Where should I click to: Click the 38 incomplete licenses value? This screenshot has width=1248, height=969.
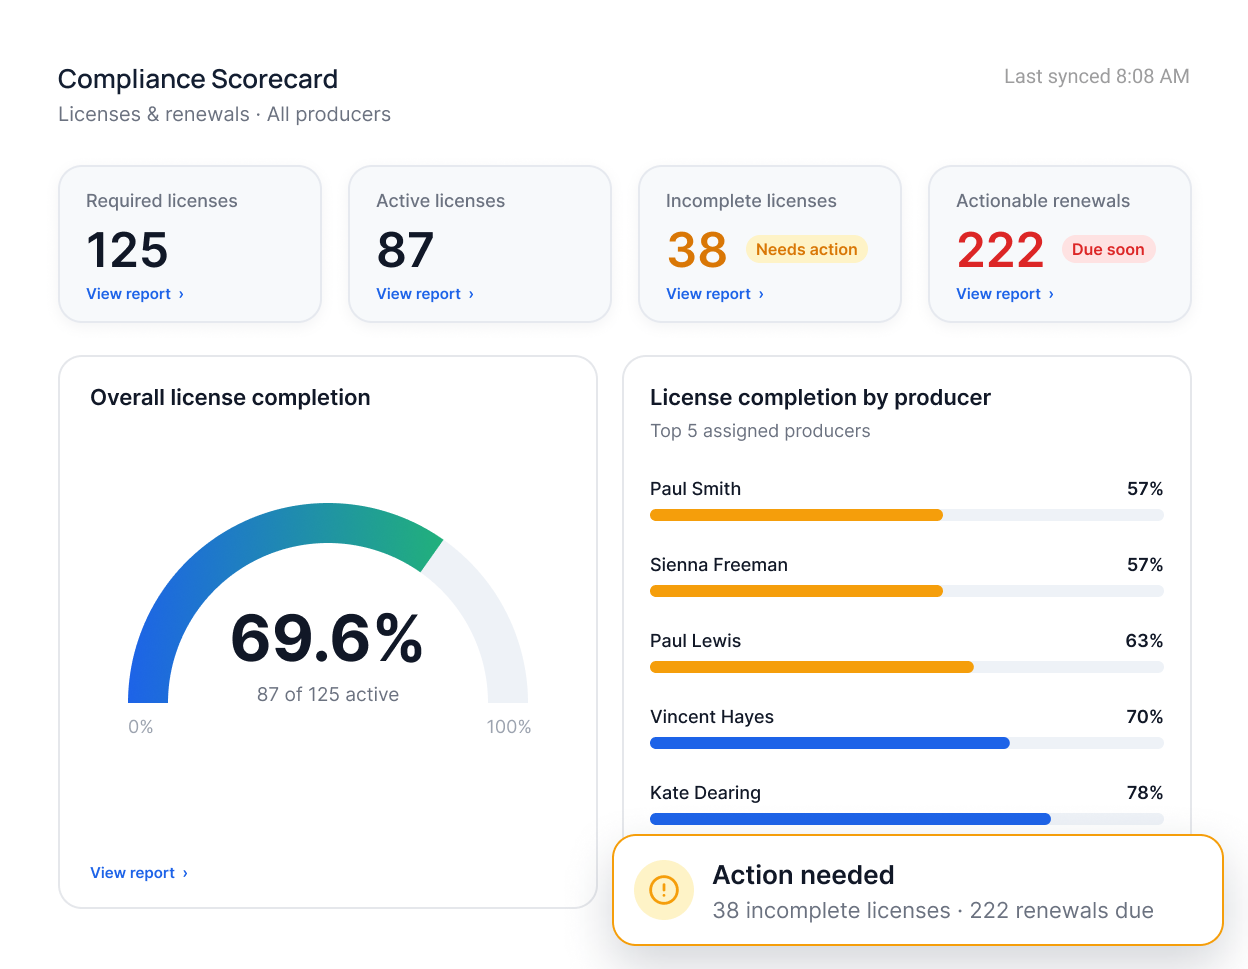click(x=697, y=250)
